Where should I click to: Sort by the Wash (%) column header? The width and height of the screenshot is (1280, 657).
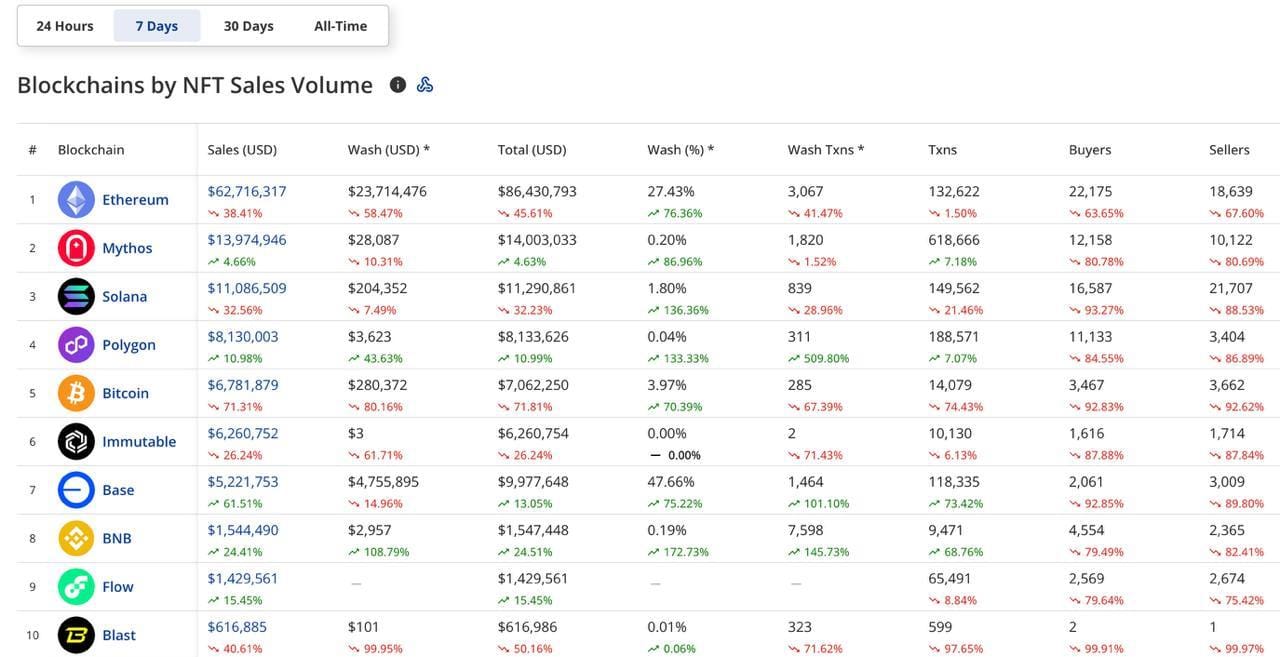681,150
